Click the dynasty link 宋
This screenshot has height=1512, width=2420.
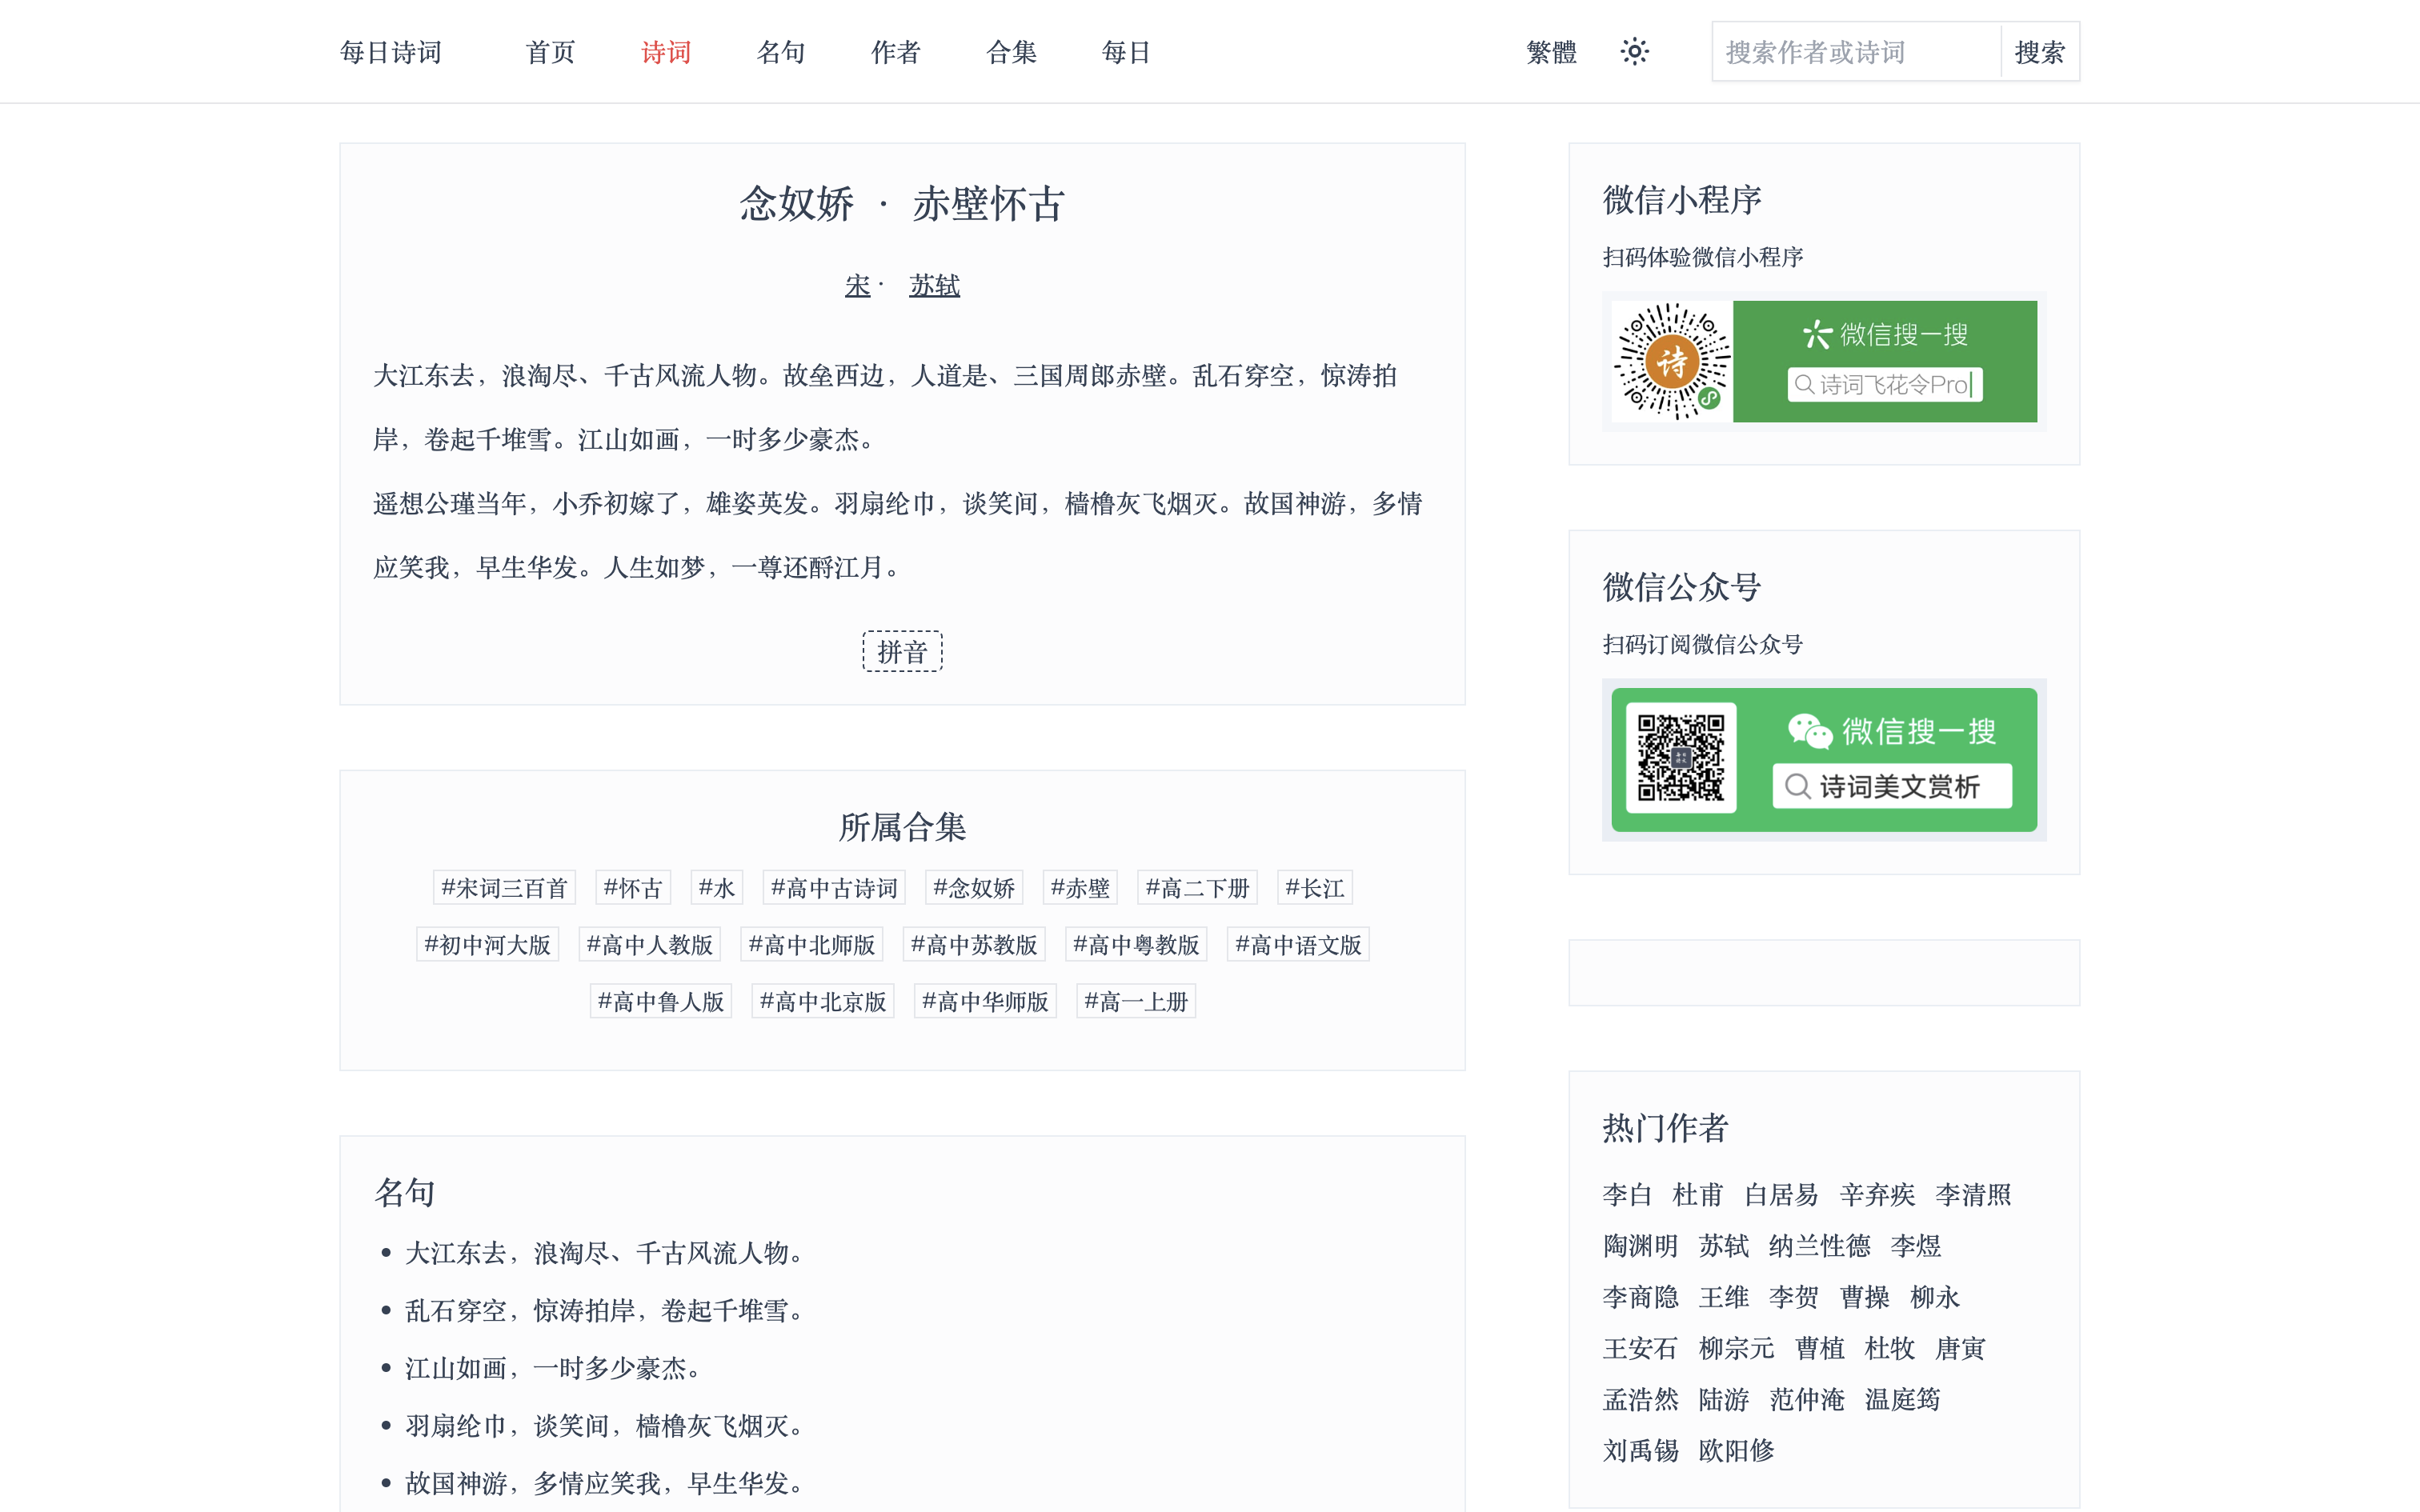[856, 285]
